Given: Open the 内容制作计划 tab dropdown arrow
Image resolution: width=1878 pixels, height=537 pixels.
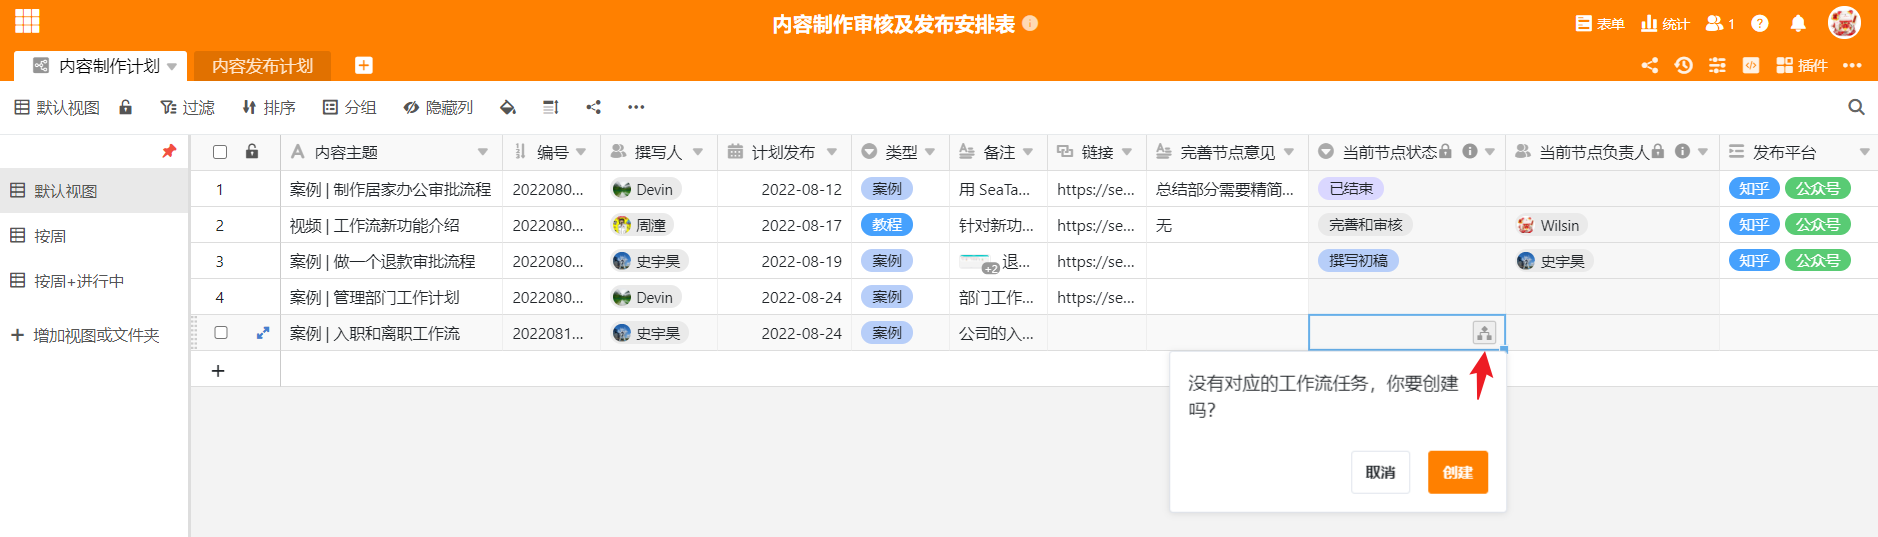Looking at the screenshot, I should (x=172, y=66).
